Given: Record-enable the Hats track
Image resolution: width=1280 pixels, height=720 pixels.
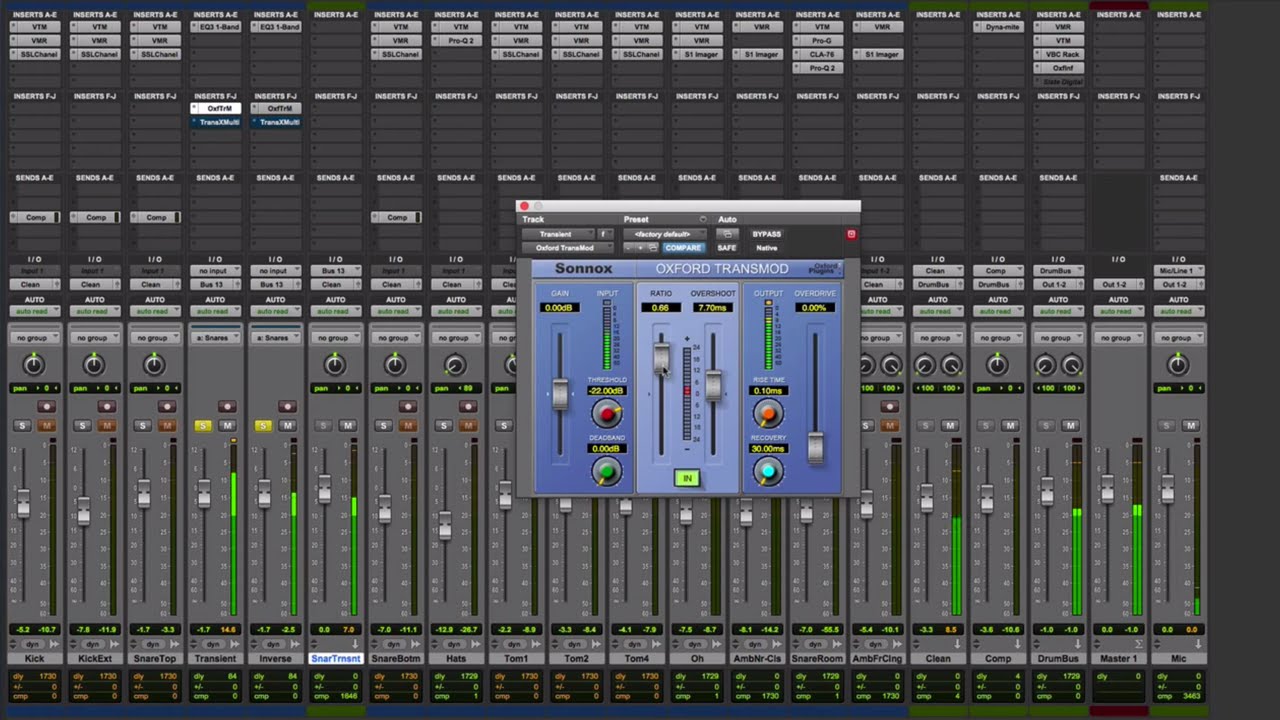Looking at the screenshot, I should coord(467,407).
